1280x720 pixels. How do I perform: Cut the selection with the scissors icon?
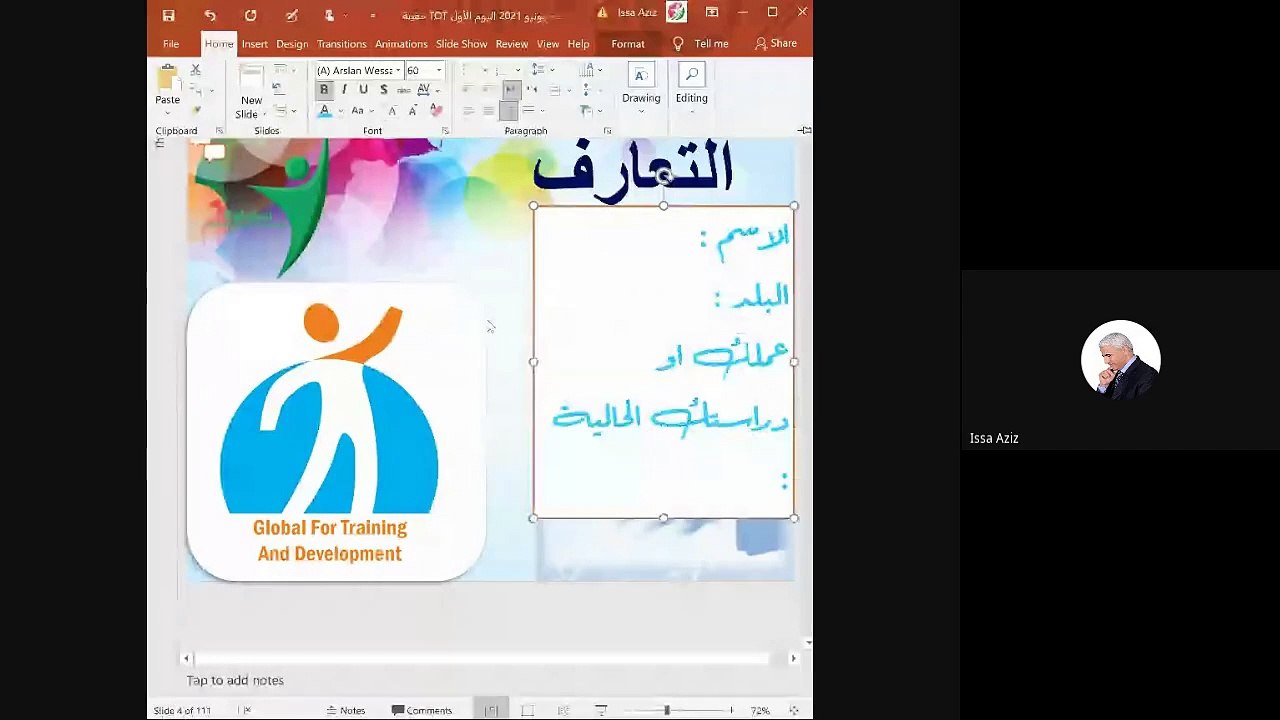tap(195, 69)
